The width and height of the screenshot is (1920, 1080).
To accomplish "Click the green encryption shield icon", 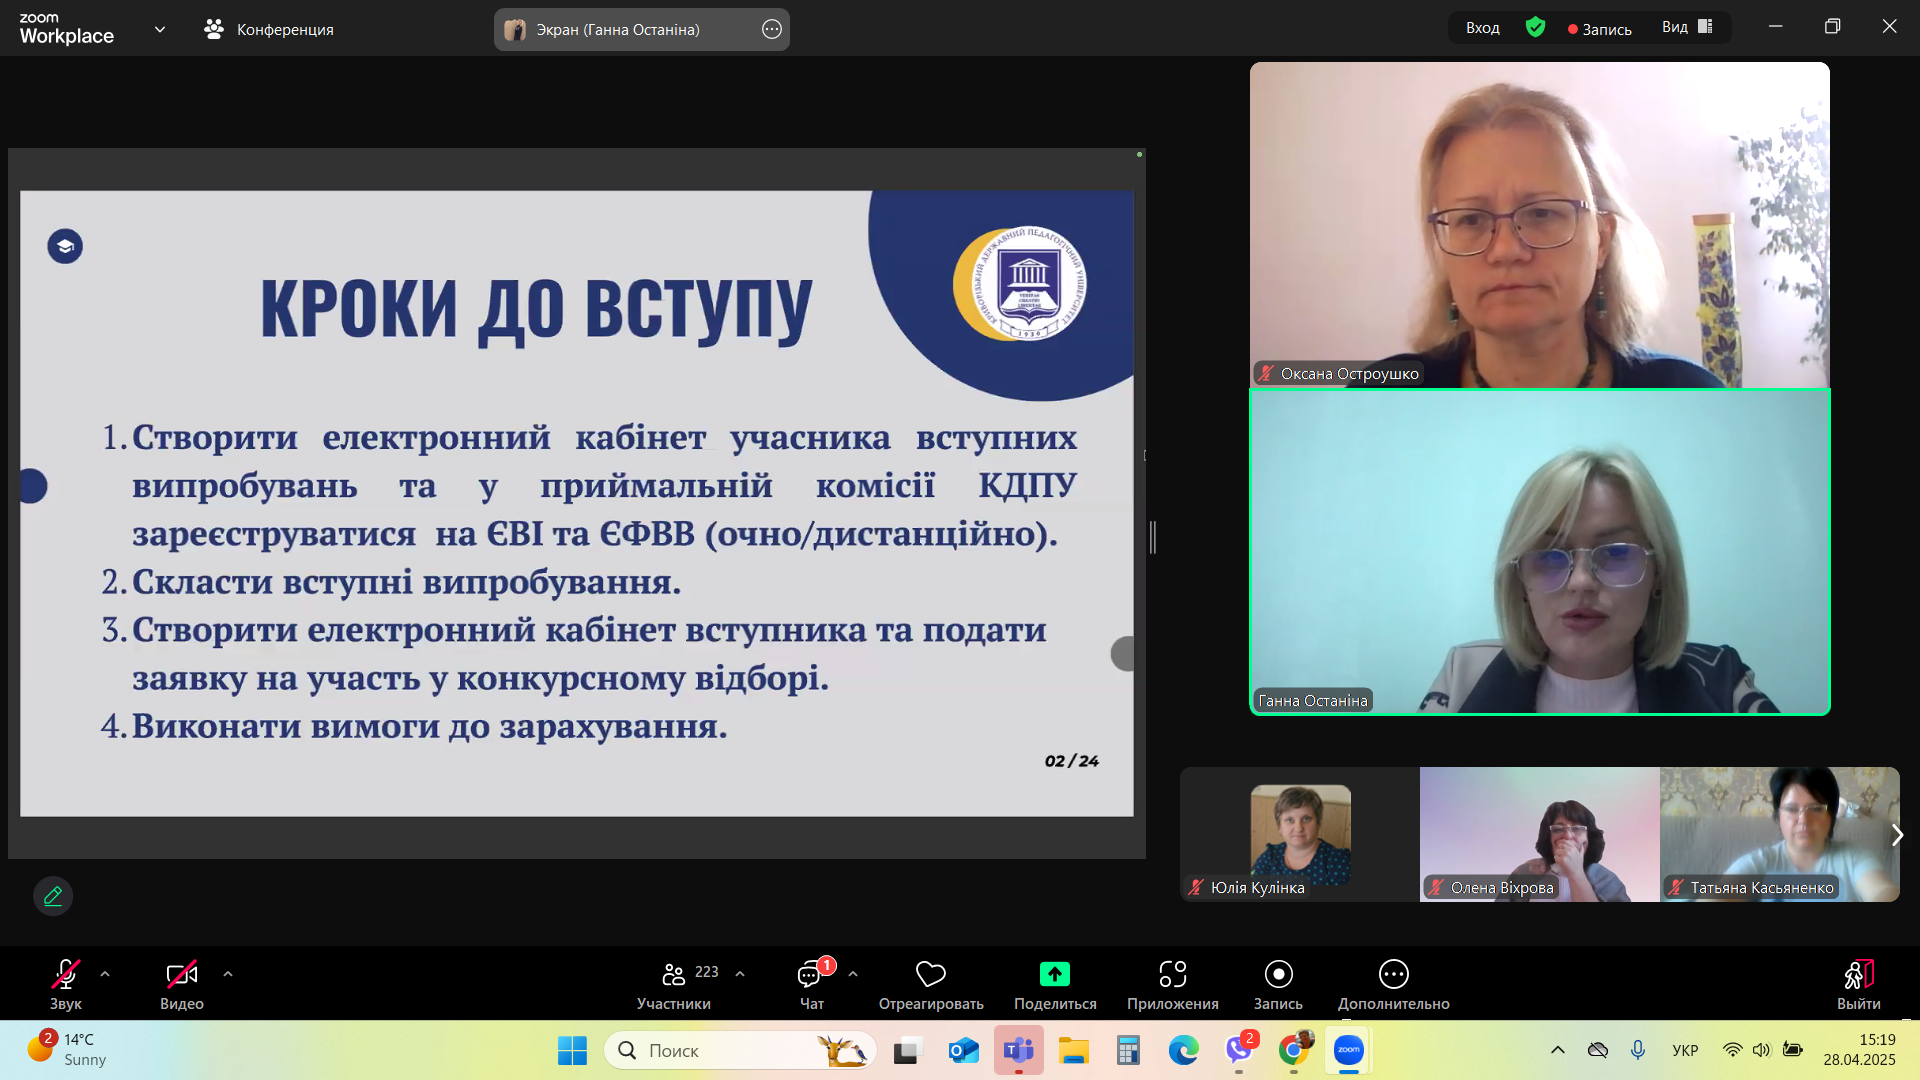I will (1535, 28).
